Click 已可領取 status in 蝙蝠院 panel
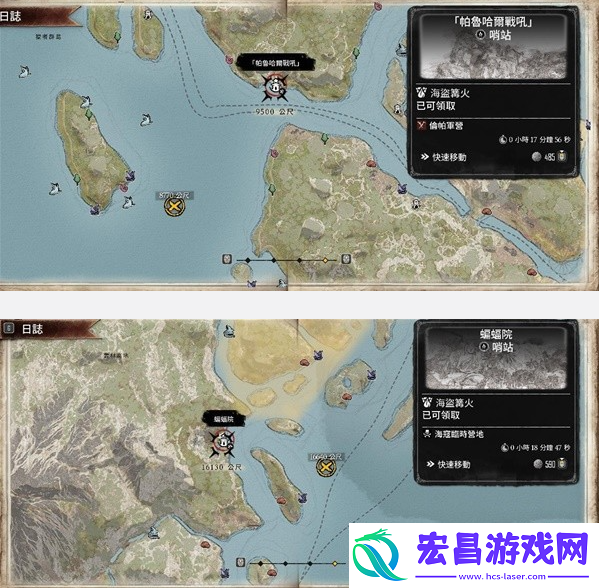The width and height of the screenshot is (599, 588). pos(441,415)
